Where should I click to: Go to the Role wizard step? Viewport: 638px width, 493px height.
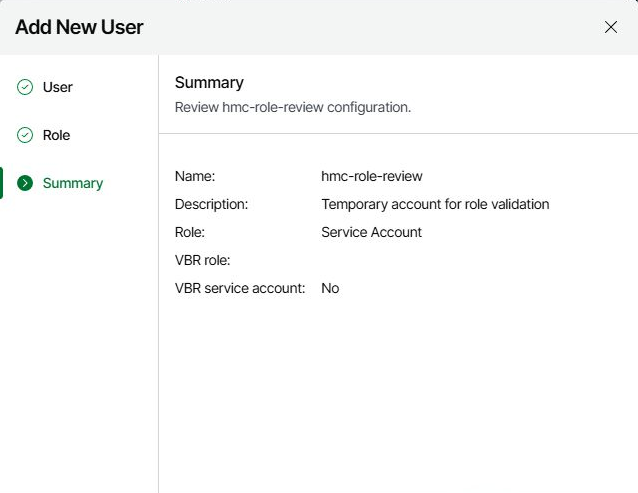57,135
